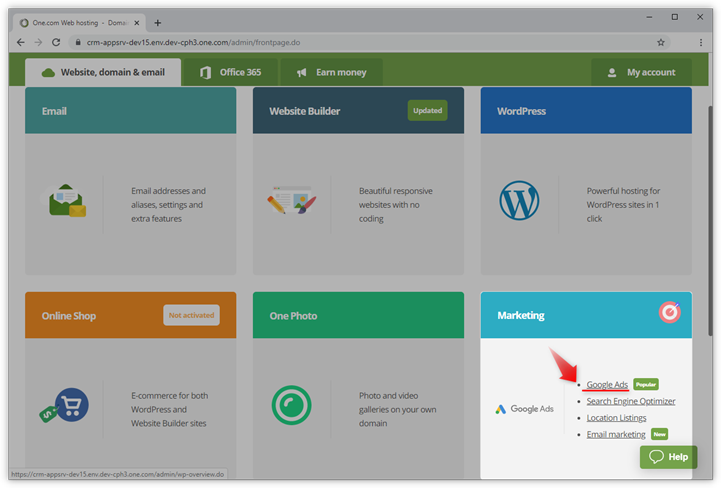
Task: Click the New badge next to Email marketing
Action: tap(659, 434)
